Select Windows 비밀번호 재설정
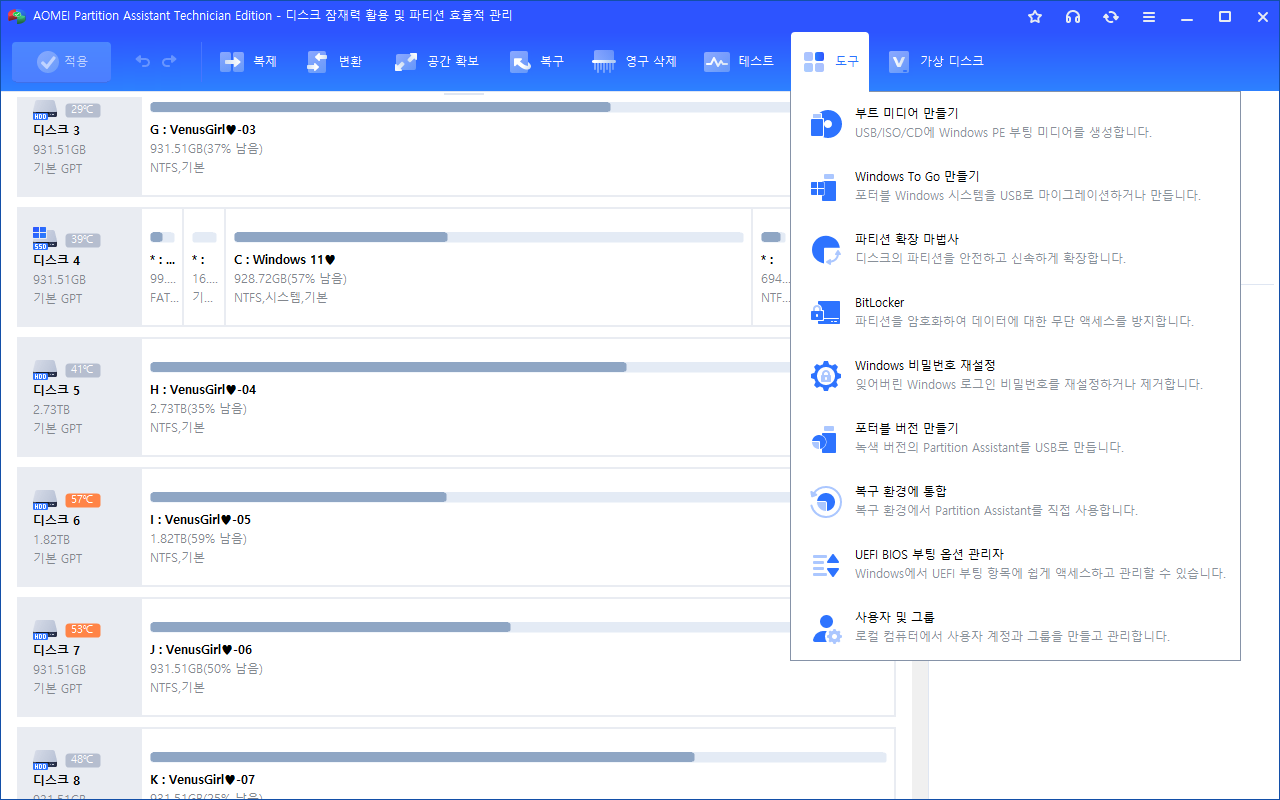Viewport: 1280px width, 800px height. (x=1015, y=375)
